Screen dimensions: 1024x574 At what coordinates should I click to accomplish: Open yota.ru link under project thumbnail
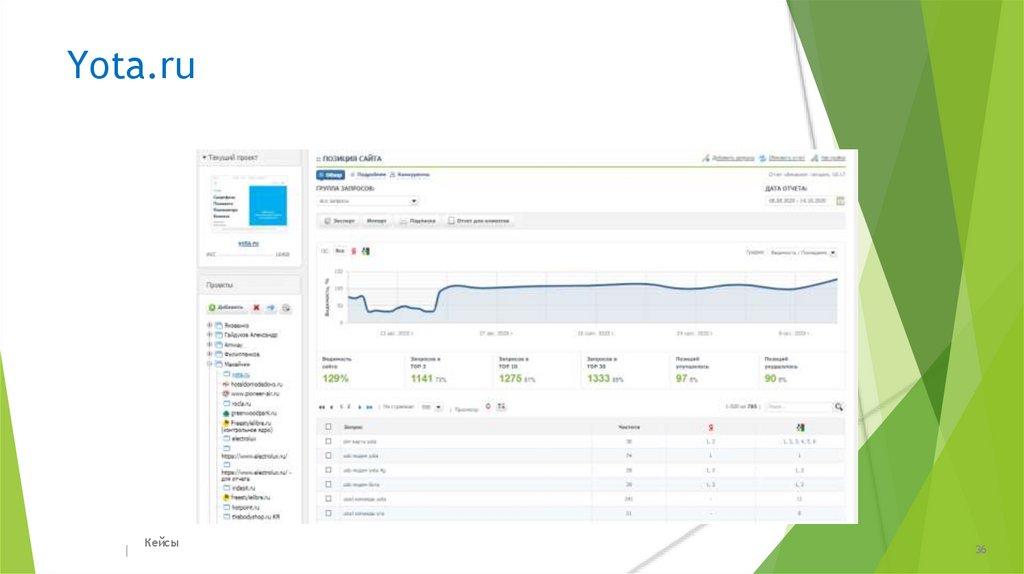(x=248, y=244)
